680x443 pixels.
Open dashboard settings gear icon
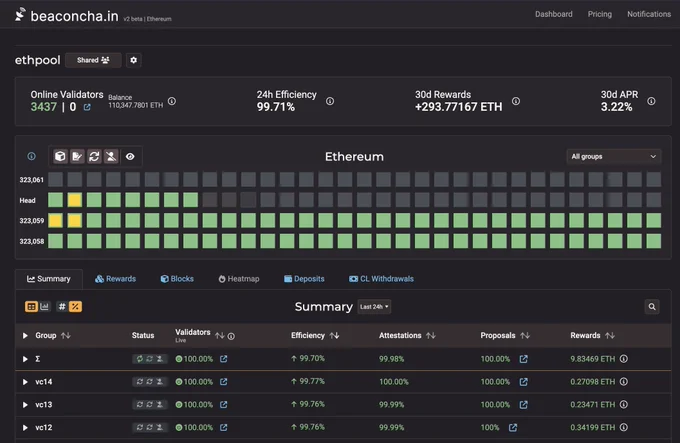coord(134,60)
